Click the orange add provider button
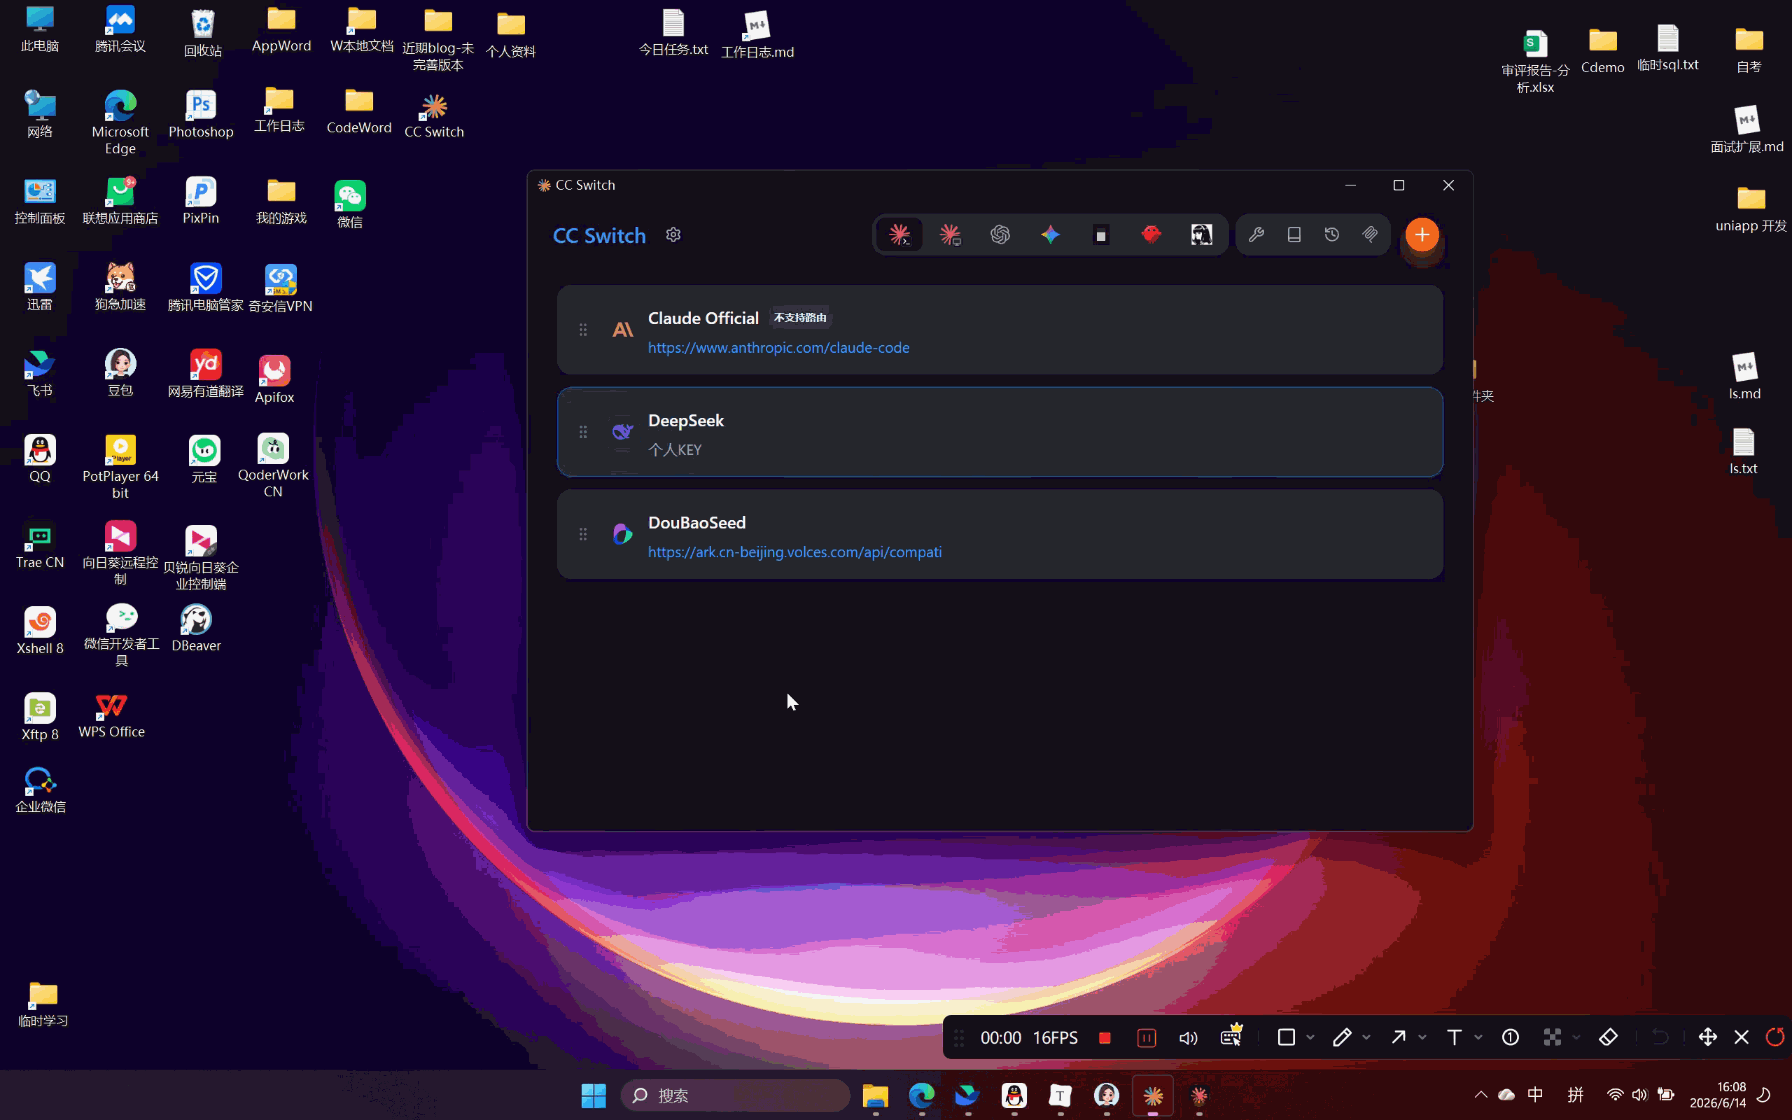1792x1120 pixels. pyautogui.click(x=1422, y=235)
